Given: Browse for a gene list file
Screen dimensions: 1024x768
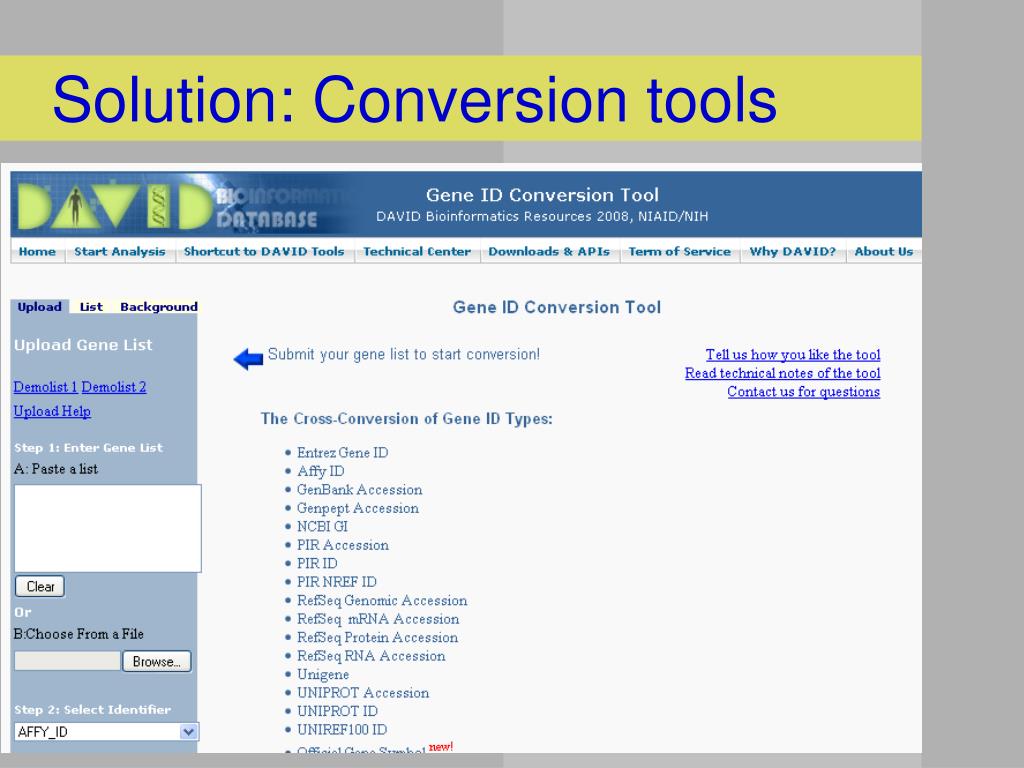Looking at the screenshot, I should click(x=157, y=661).
